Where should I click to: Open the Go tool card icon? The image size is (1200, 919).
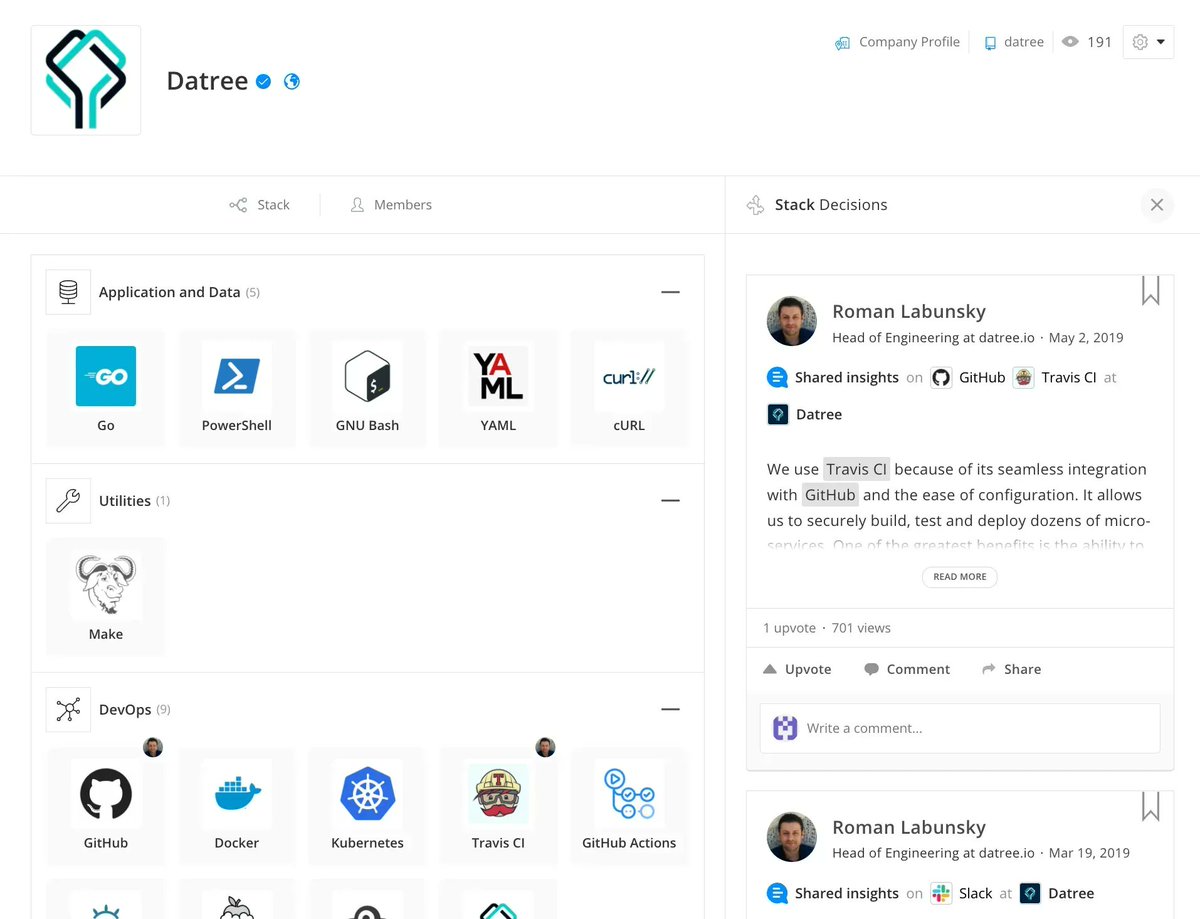106,376
